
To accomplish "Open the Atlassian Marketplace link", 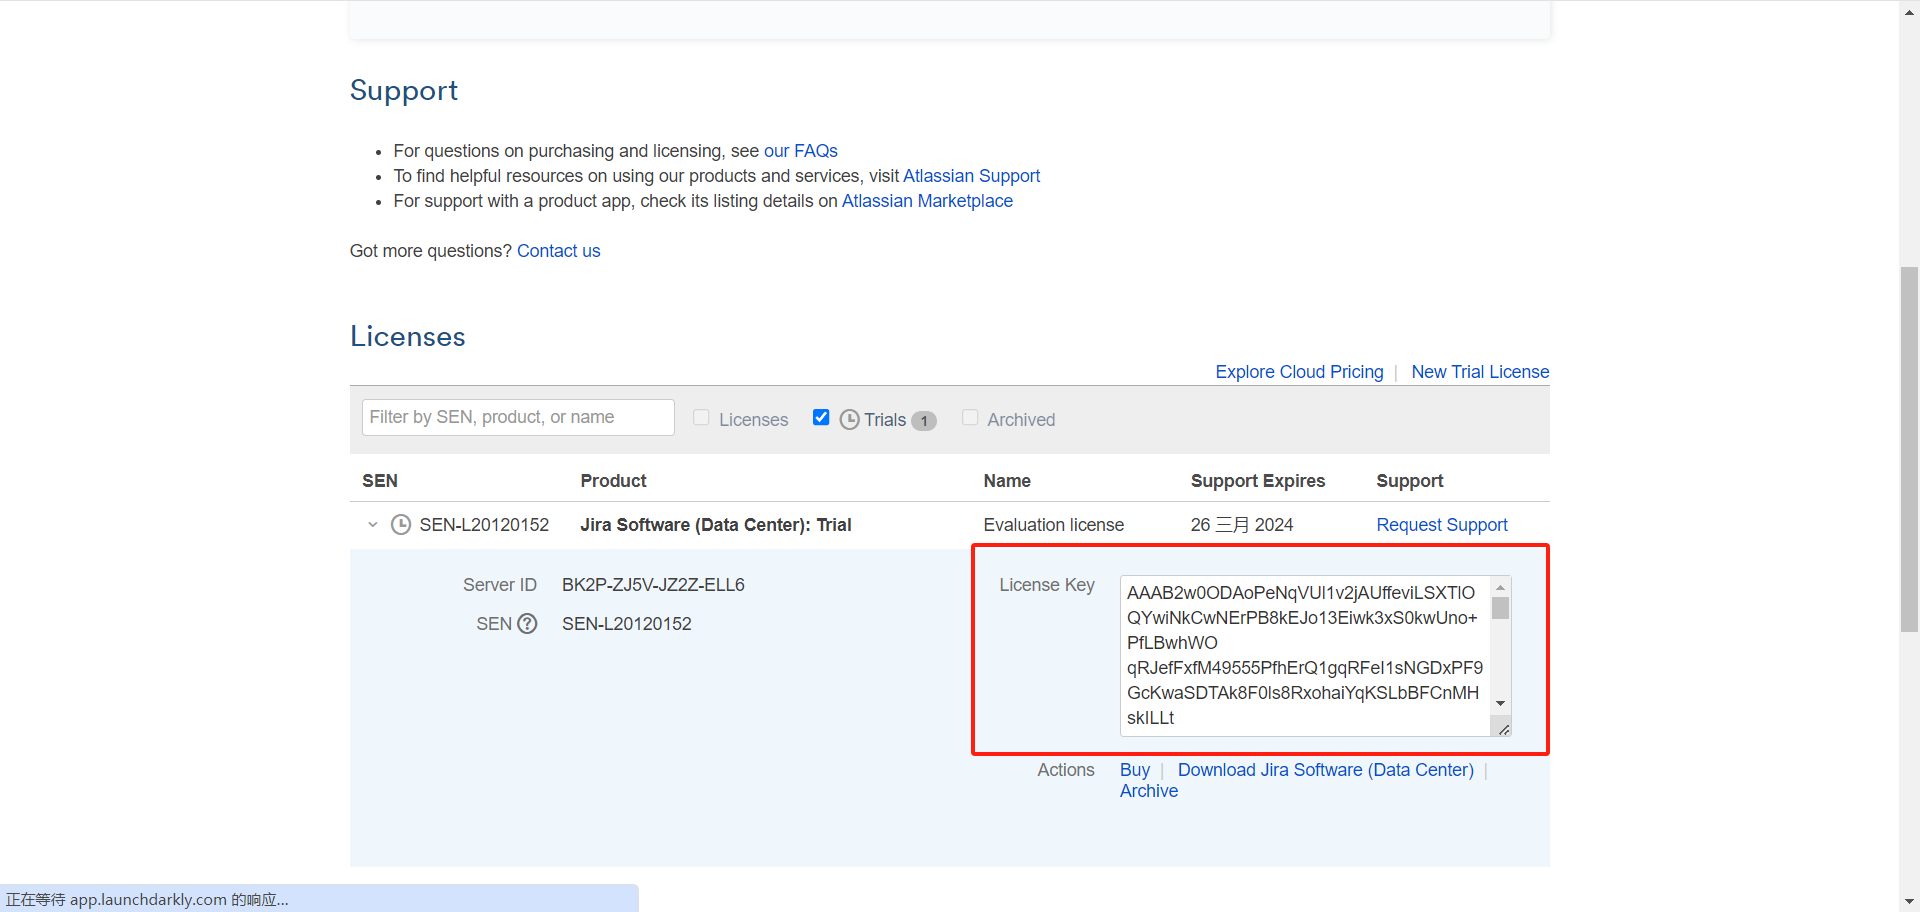I will coord(927,201).
